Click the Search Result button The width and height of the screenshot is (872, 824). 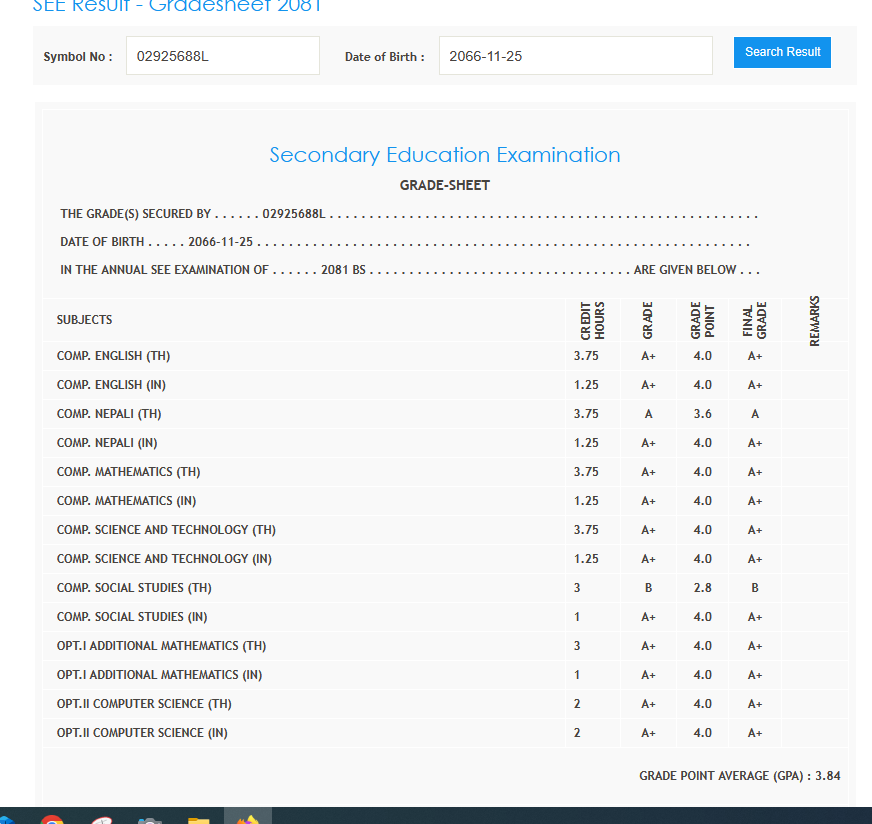pyautogui.click(x=782, y=52)
